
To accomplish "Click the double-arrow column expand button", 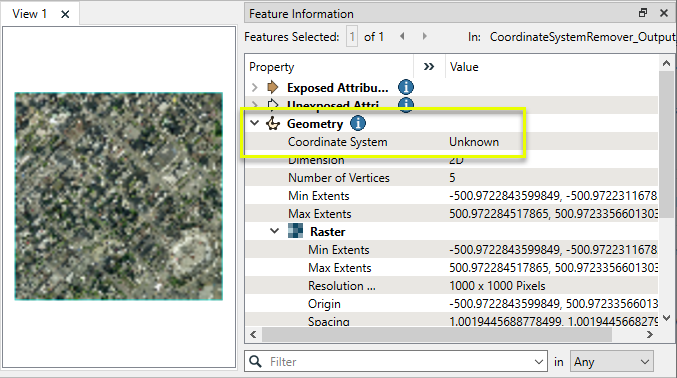I will tap(429, 67).
